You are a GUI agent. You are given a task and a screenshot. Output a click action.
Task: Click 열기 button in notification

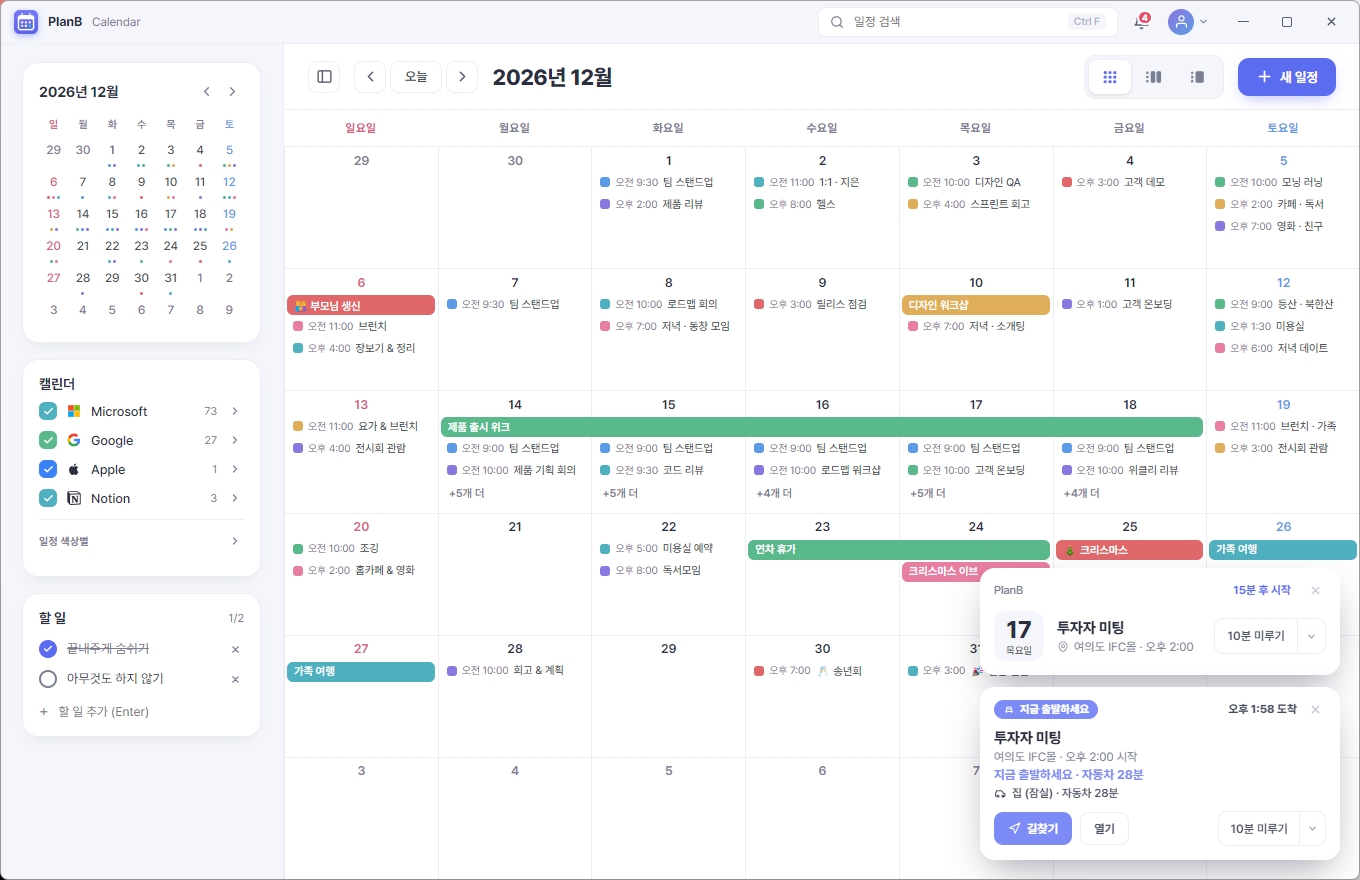pyautogui.click(x=1104, y=828)
